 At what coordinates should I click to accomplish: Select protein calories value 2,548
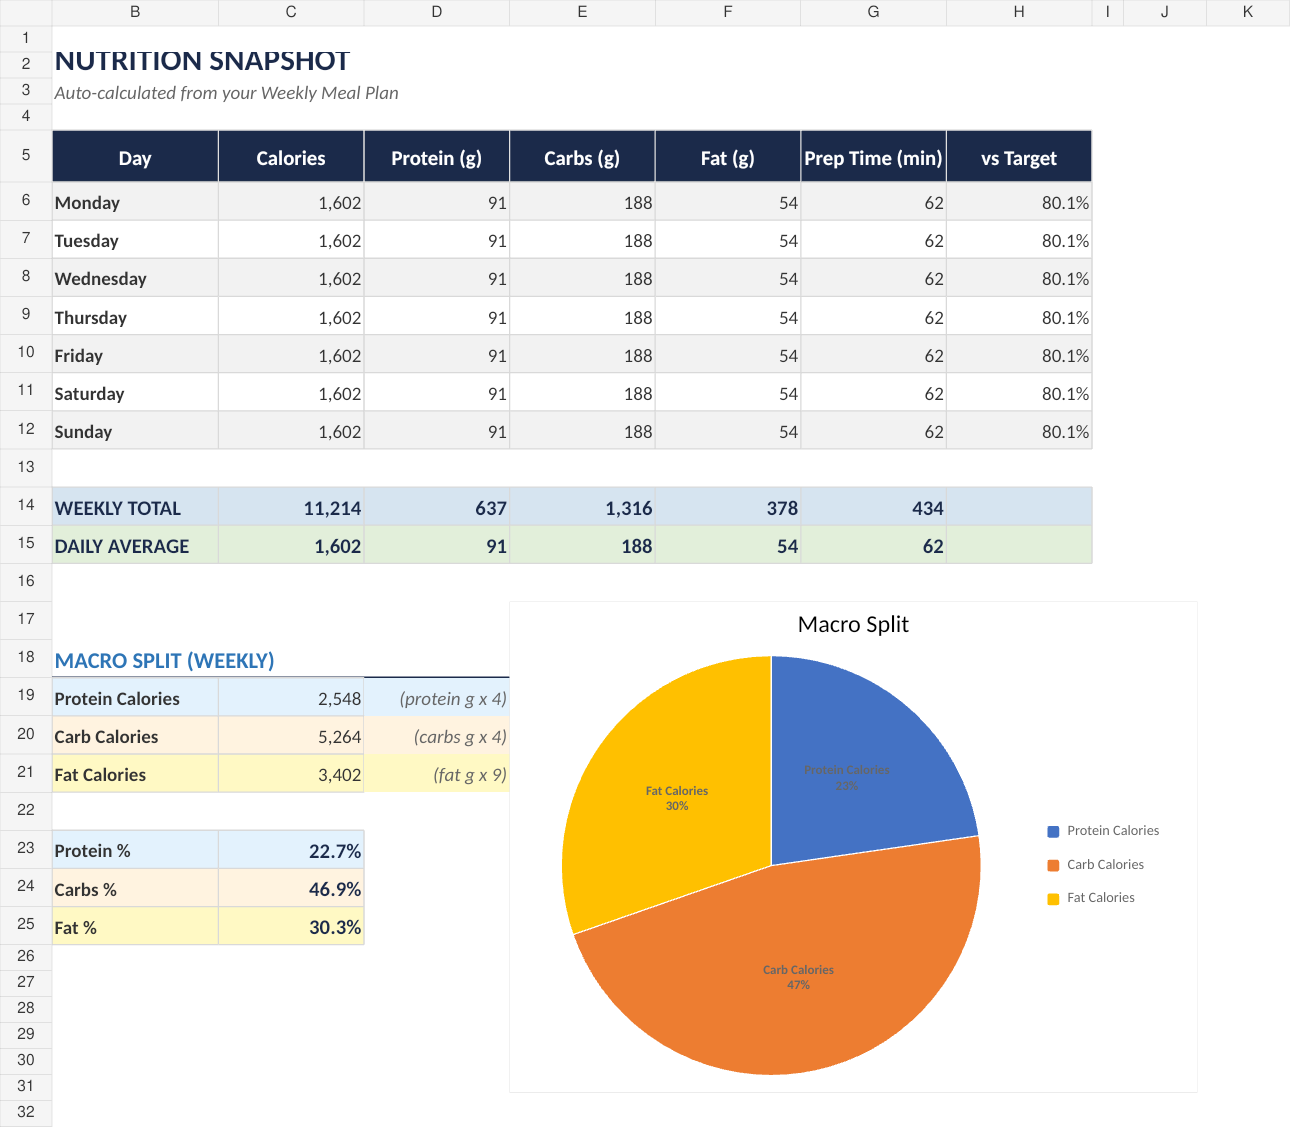[291, 698]
